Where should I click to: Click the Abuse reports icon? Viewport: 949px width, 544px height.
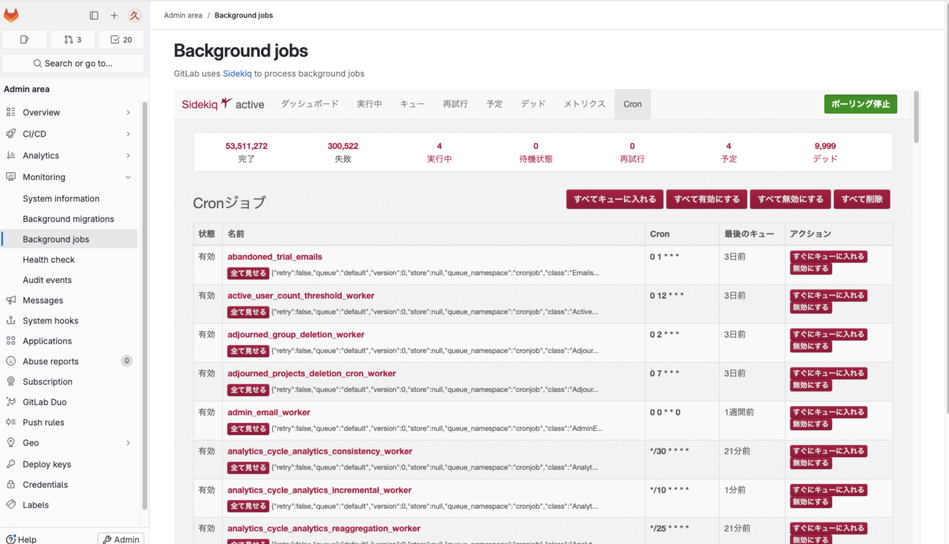click(10, 361)
